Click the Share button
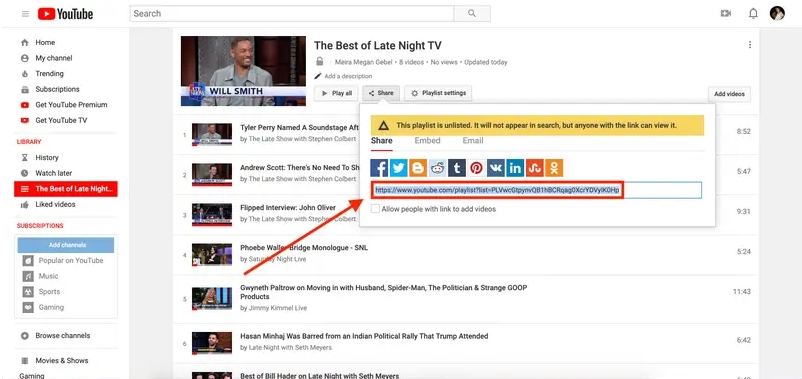Screen dimensions: 802x379 pos(381,93)
